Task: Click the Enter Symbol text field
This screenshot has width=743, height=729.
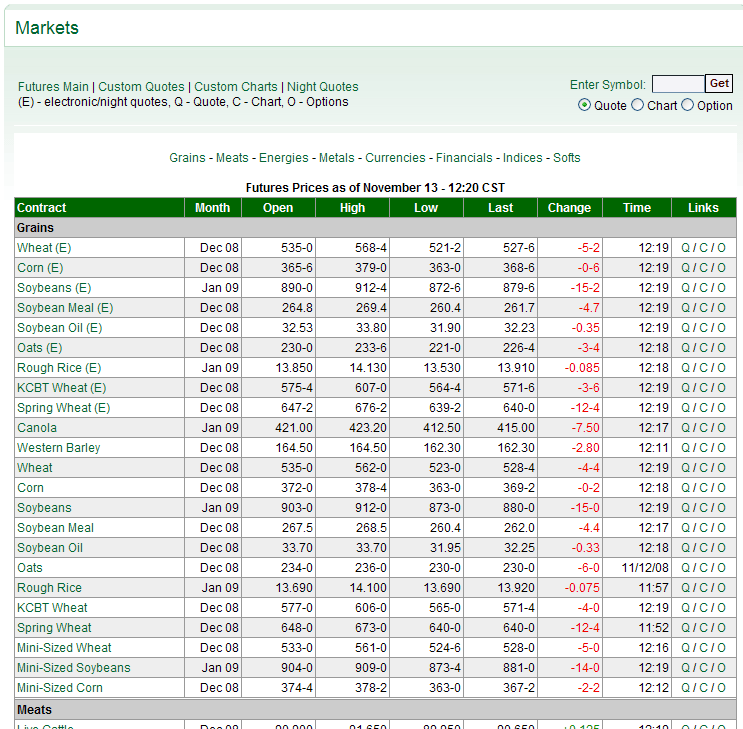Action: 678,84
